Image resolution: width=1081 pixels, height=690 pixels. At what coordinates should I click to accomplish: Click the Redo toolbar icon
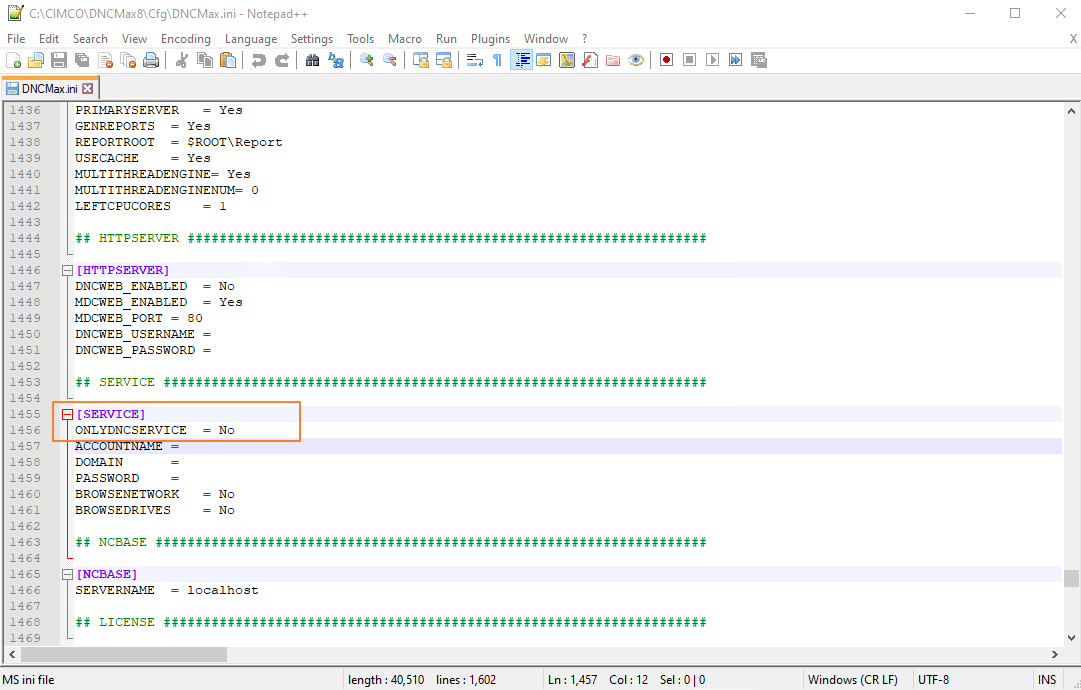282,61
